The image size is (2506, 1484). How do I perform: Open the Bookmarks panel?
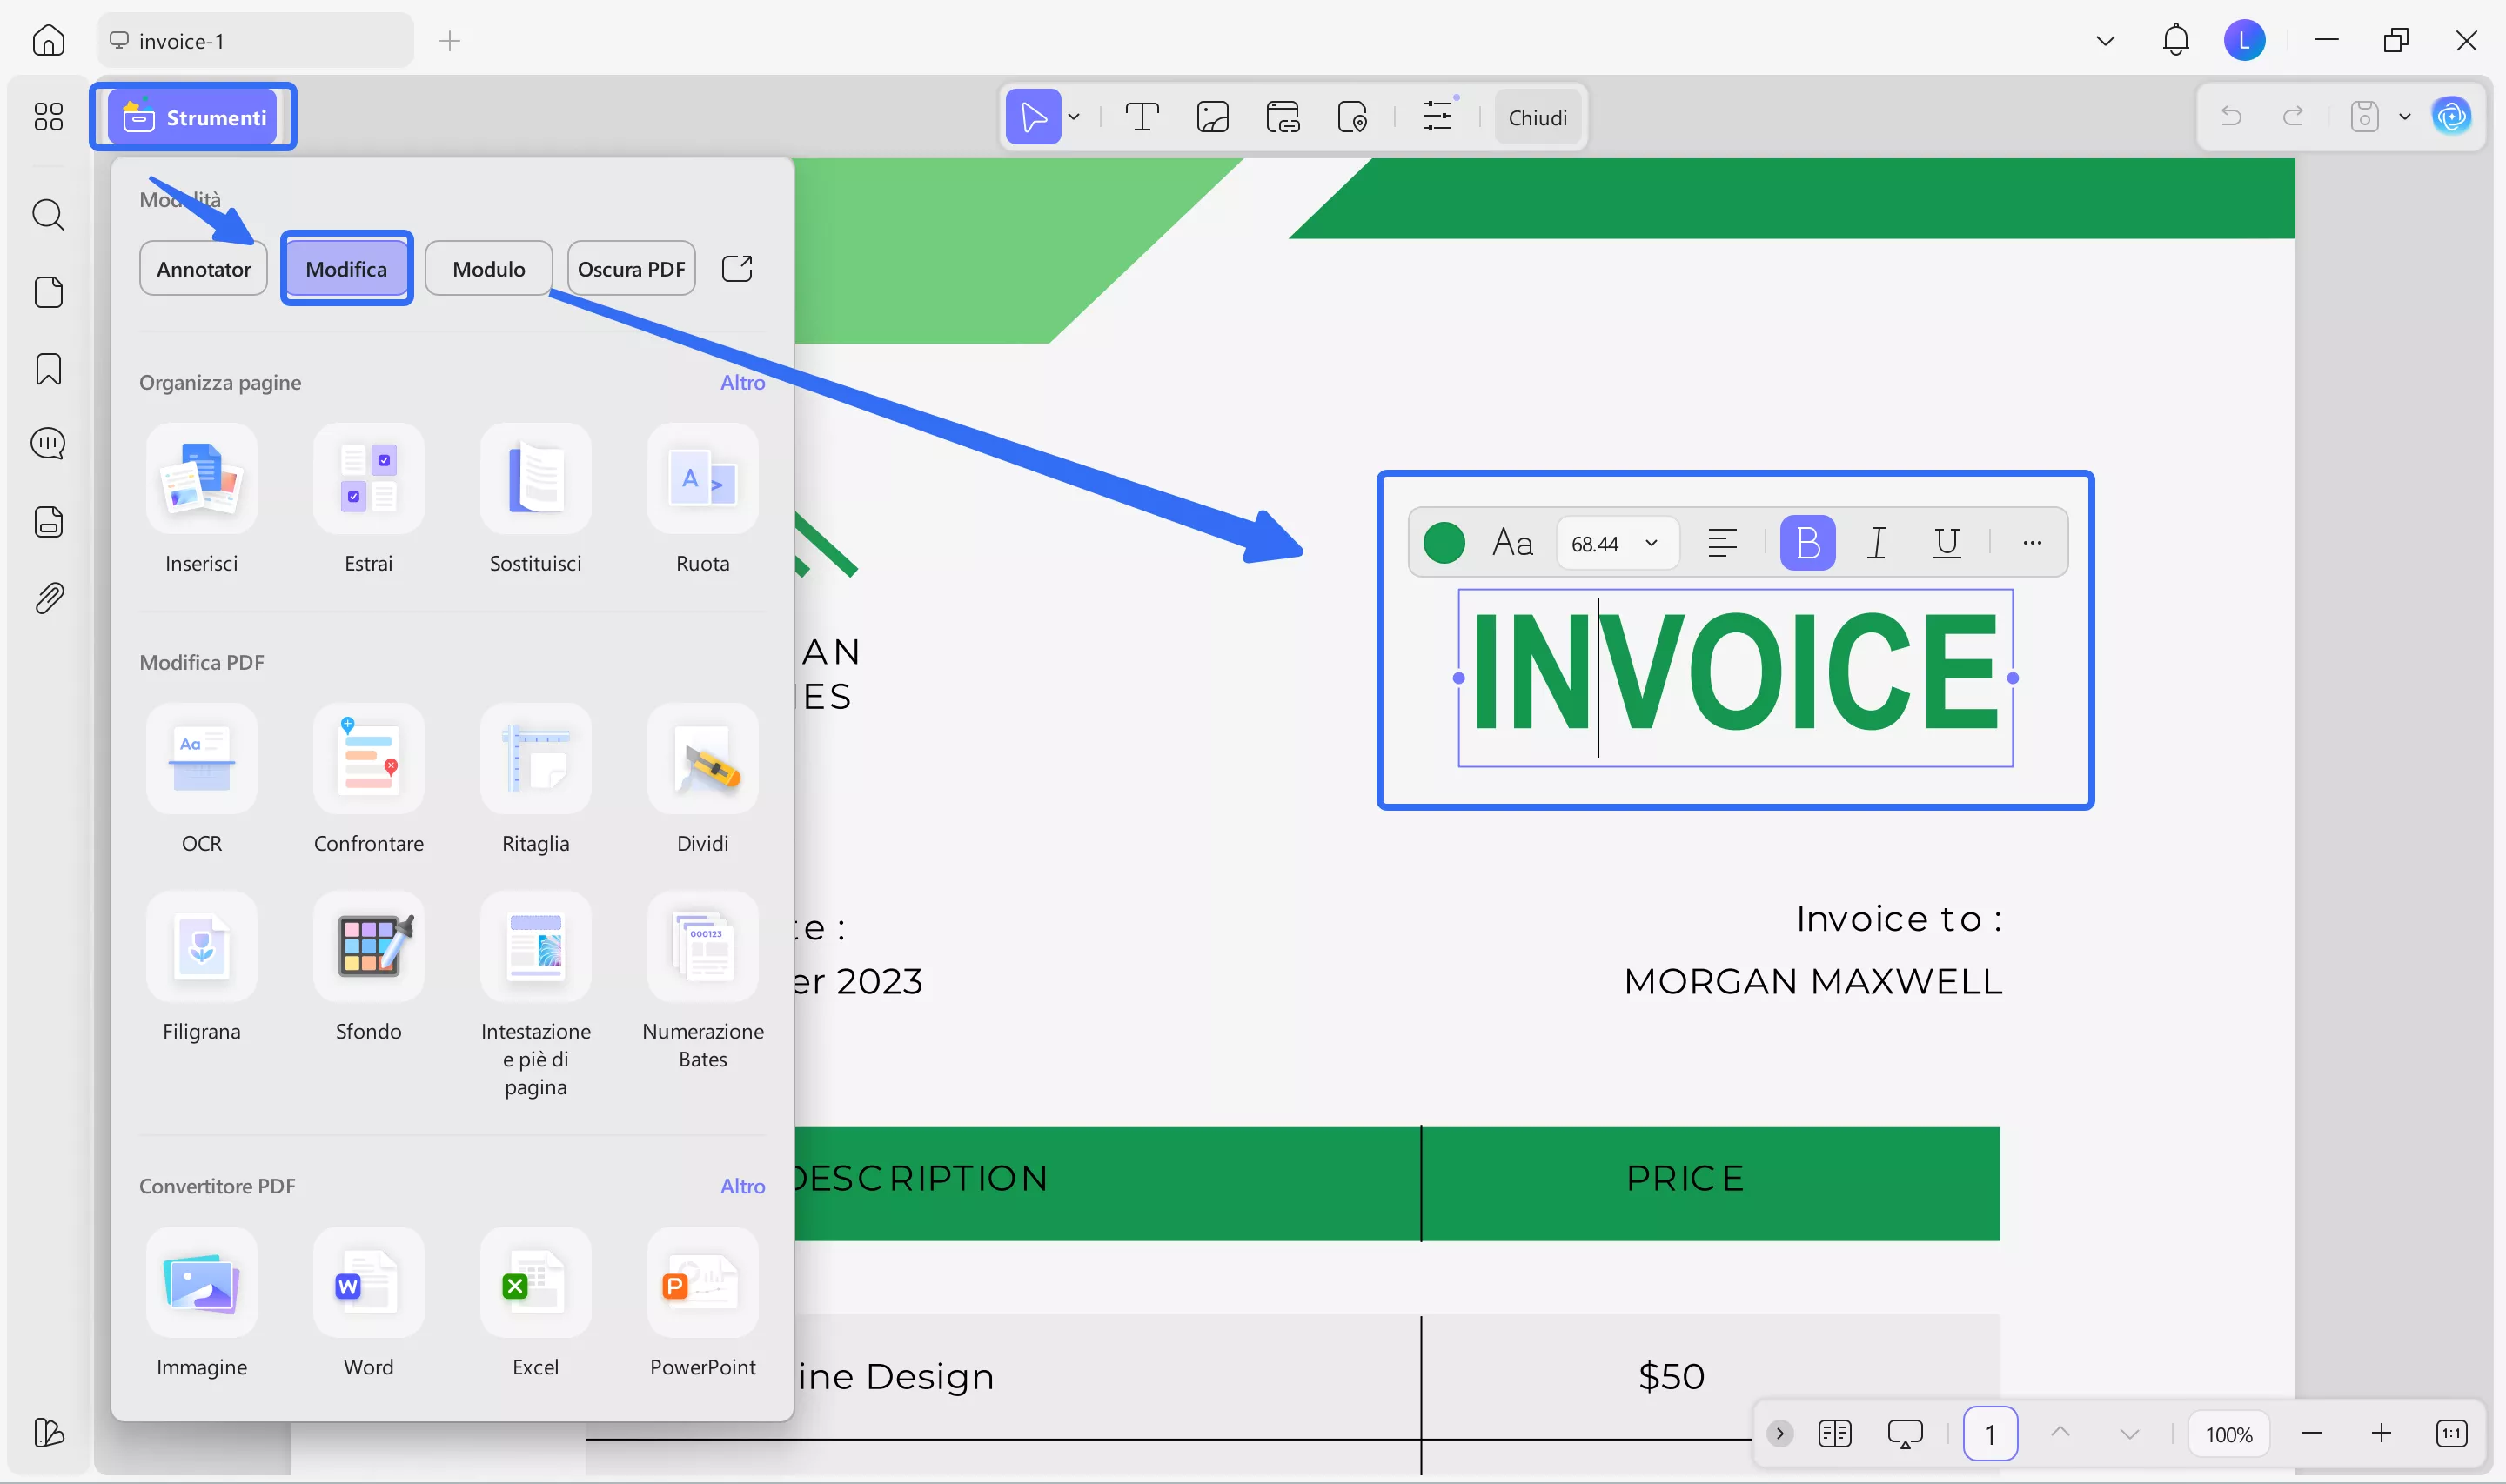tap(47, 369)
